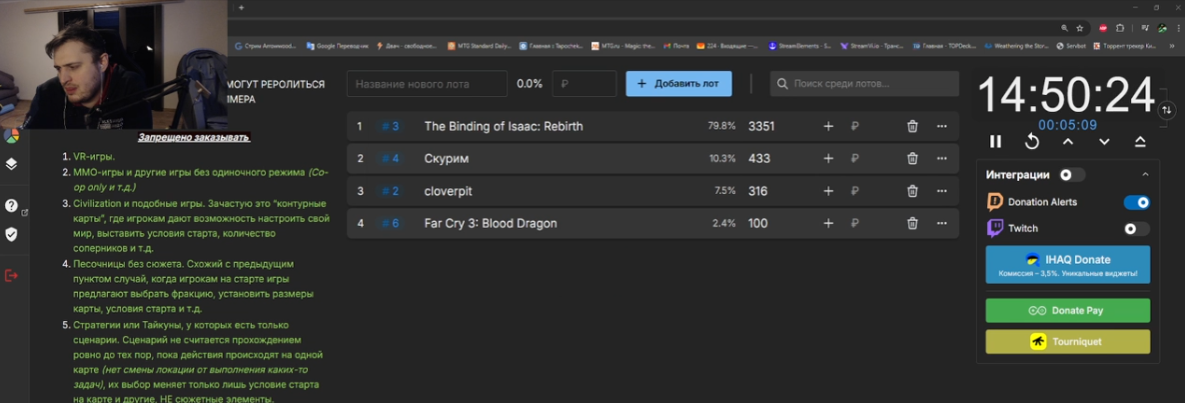Open the Google Переводчик bookmark
Viewport: 1185px width, 403px height.
point(337,46)
